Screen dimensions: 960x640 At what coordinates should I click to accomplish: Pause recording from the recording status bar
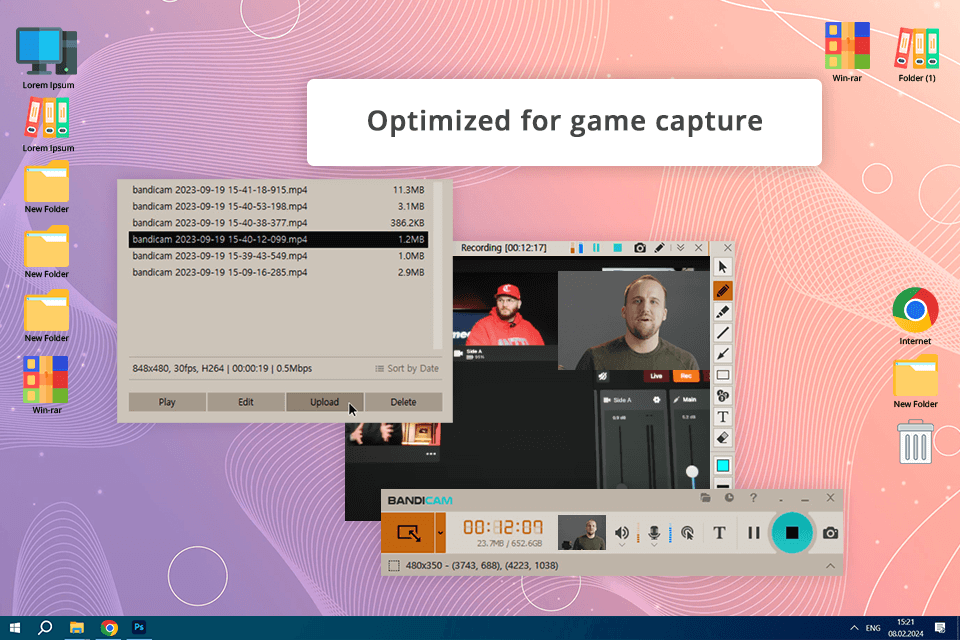[596, 248]
